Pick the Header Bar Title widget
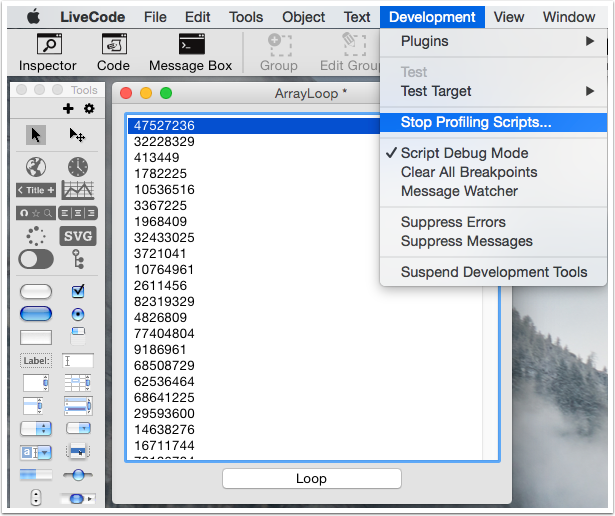This screenshot has width=615, height=516. tap(36, 190)
